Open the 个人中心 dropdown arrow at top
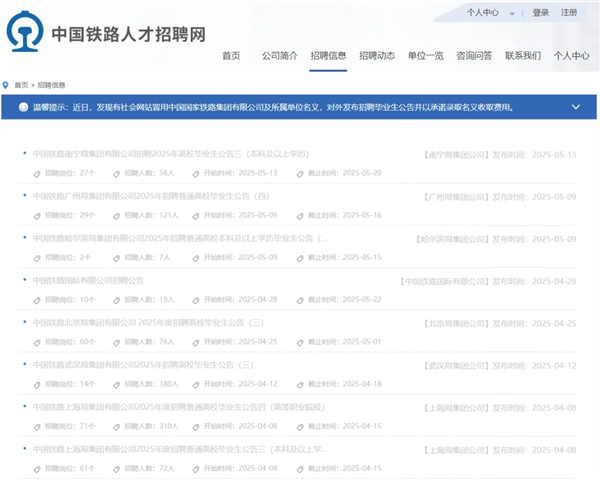 (x=512, y=14)
